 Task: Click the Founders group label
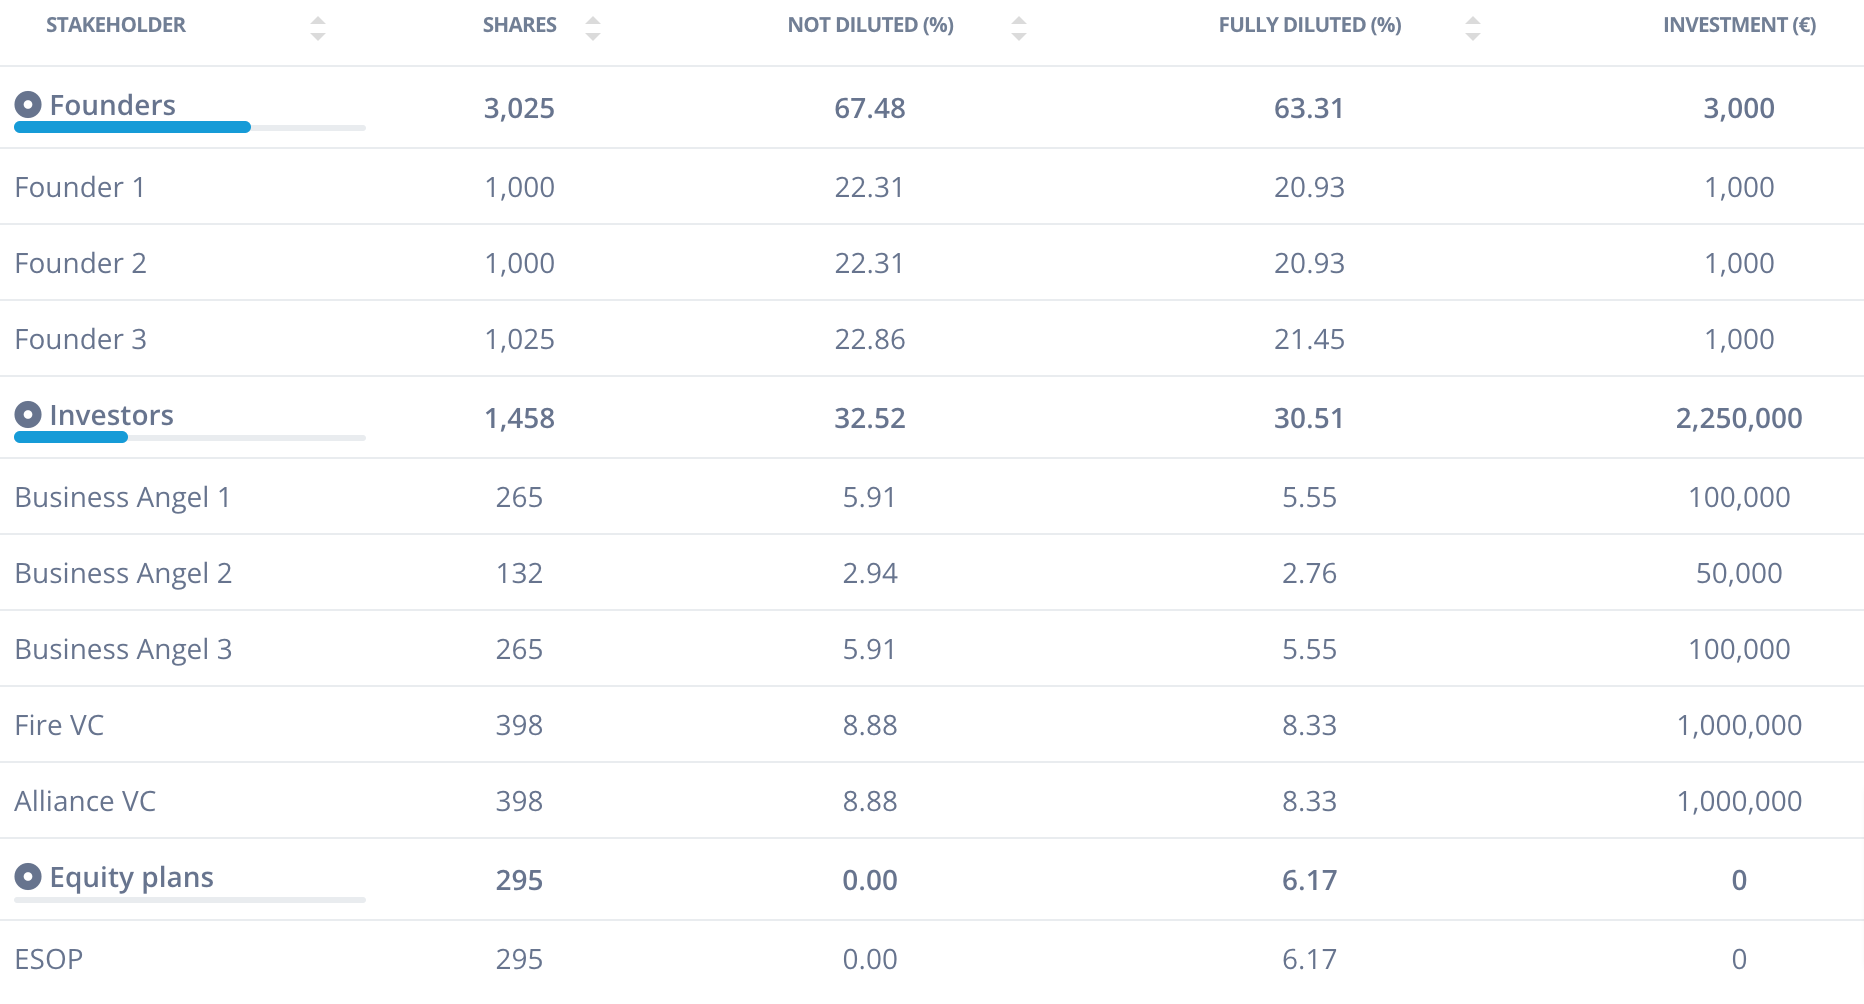tap(113, 105)
